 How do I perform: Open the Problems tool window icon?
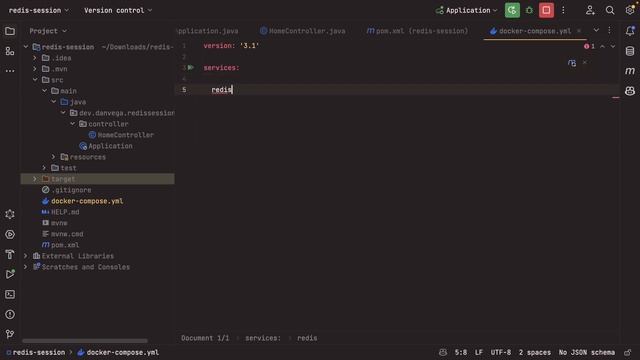tap(10, 314)
